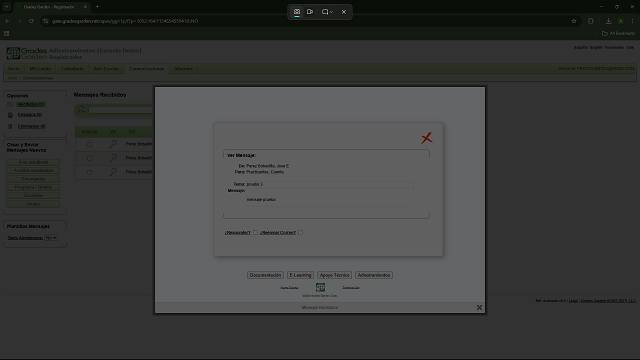
Task: Open the apps grid in bookmarks bar
Action: 7,33
